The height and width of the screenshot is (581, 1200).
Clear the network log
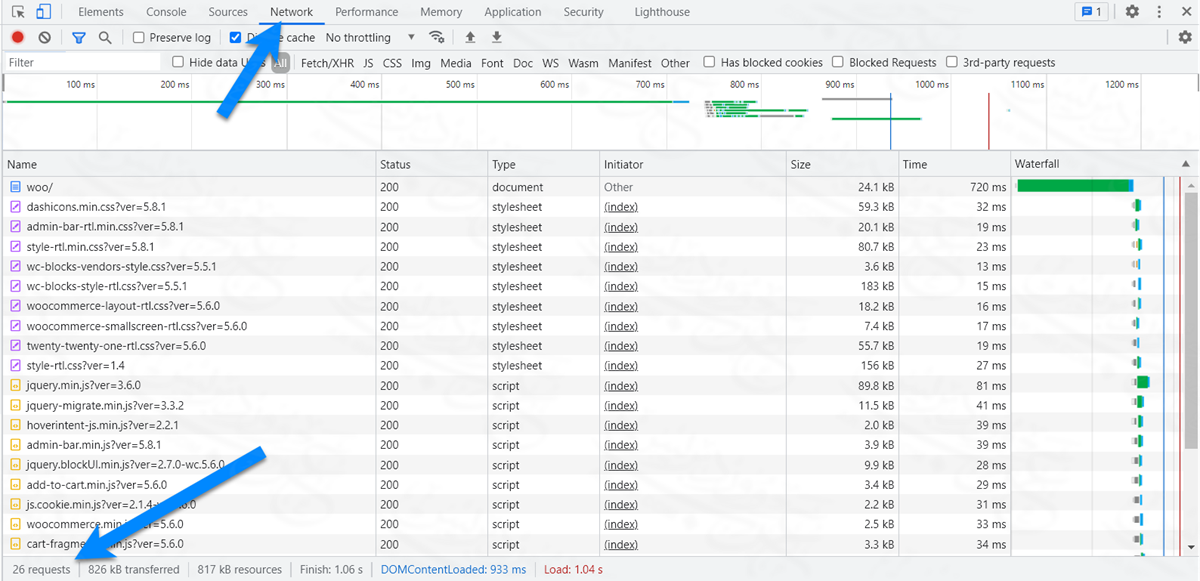44,38
